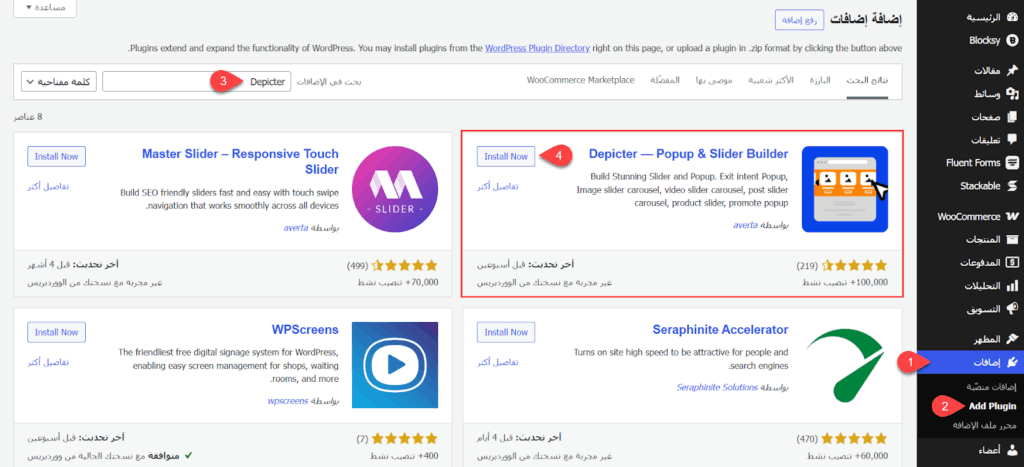Switch to the Popular (الأكثر شعبية) tab
Viewport: 1024px width, 467px height.
pos(770,80)
